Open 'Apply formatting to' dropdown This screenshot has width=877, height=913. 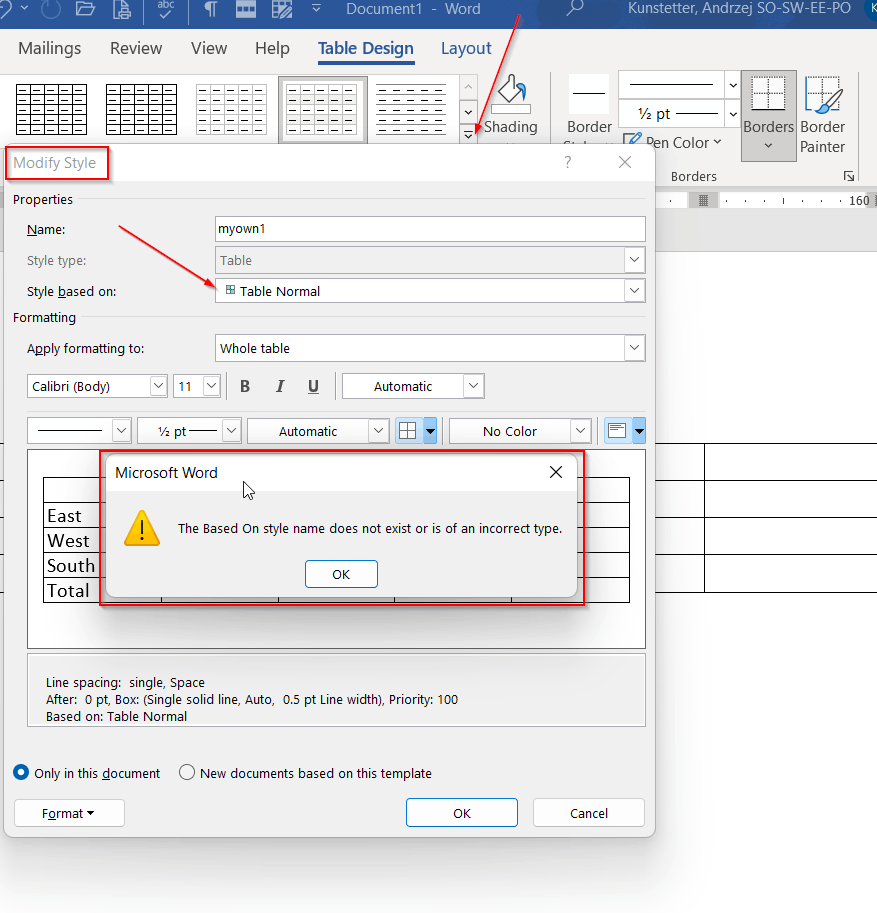click(x=634, y=348)
